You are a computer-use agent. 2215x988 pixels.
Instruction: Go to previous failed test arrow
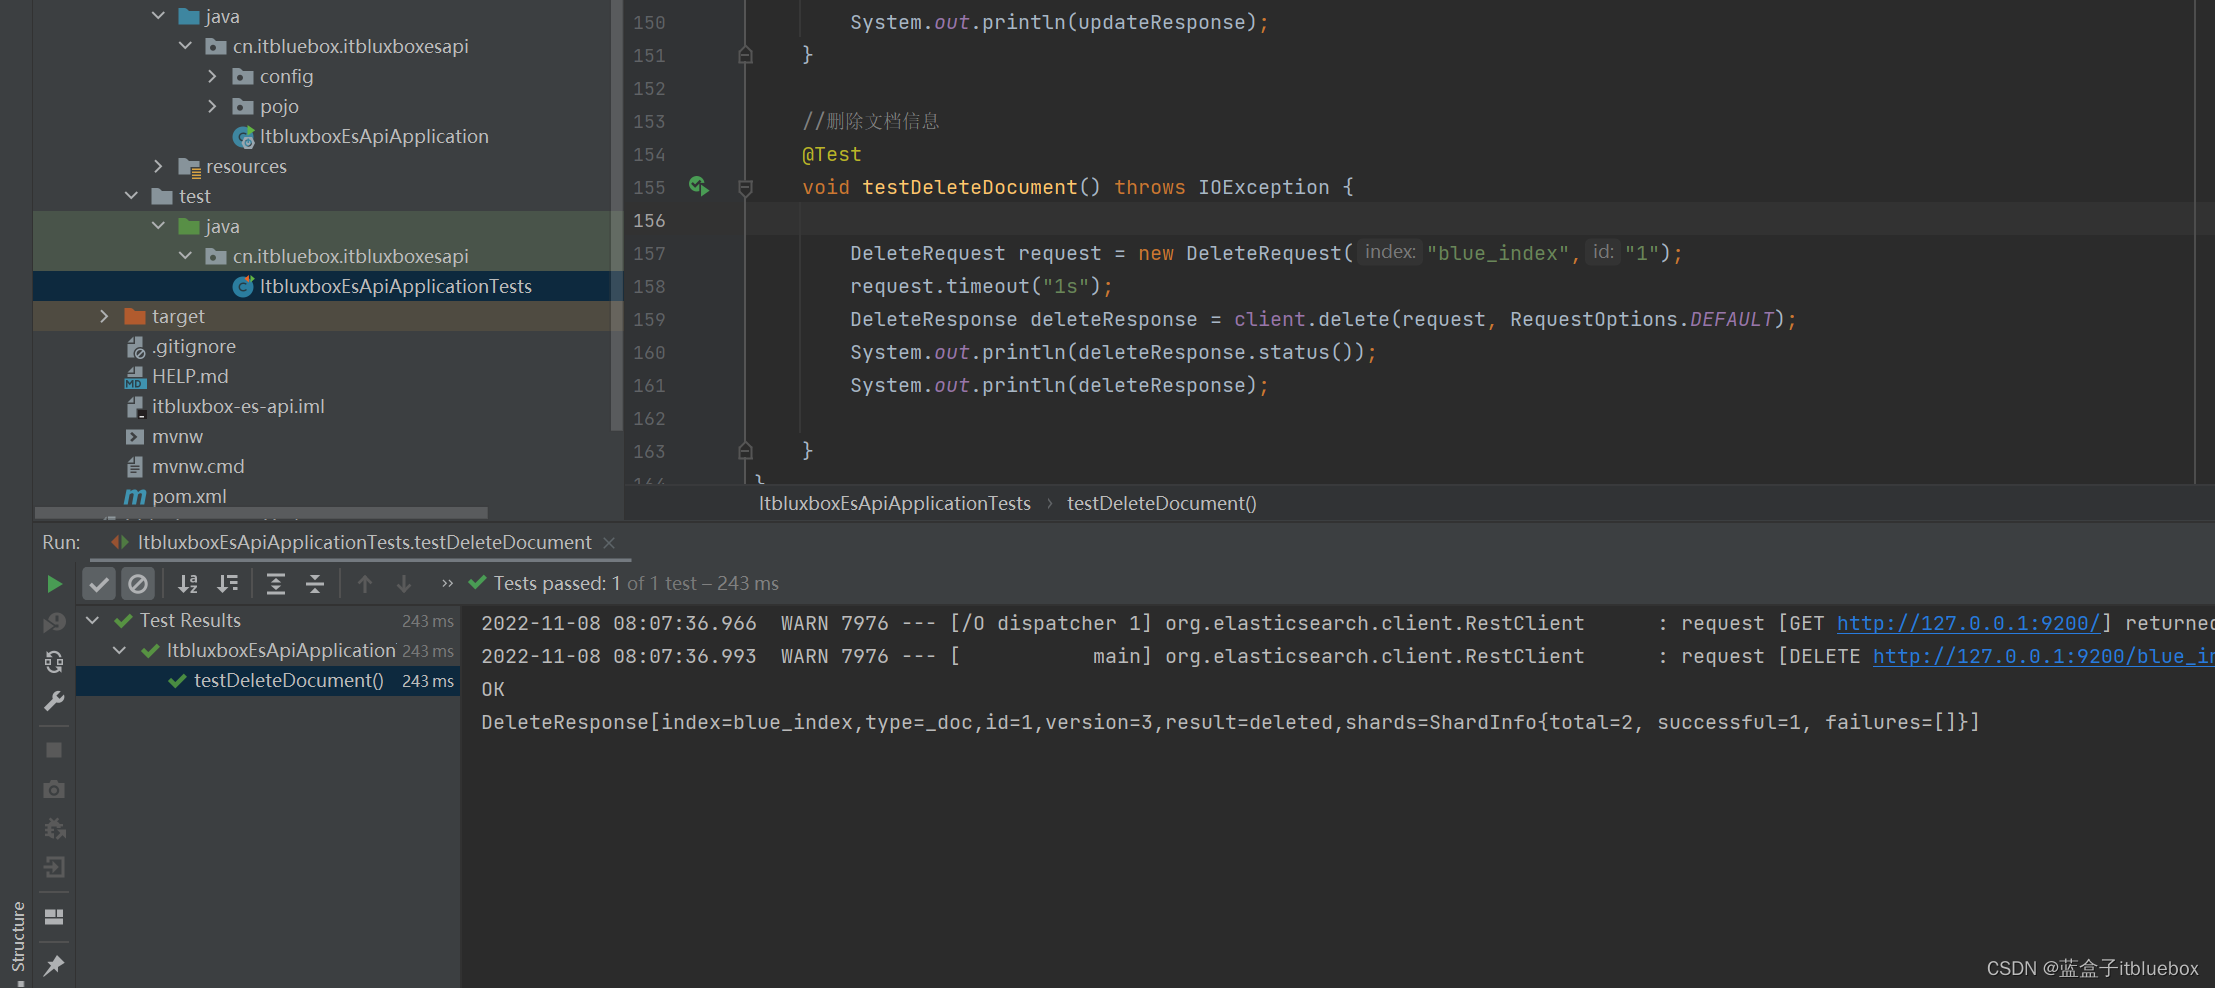click(365, 584)
